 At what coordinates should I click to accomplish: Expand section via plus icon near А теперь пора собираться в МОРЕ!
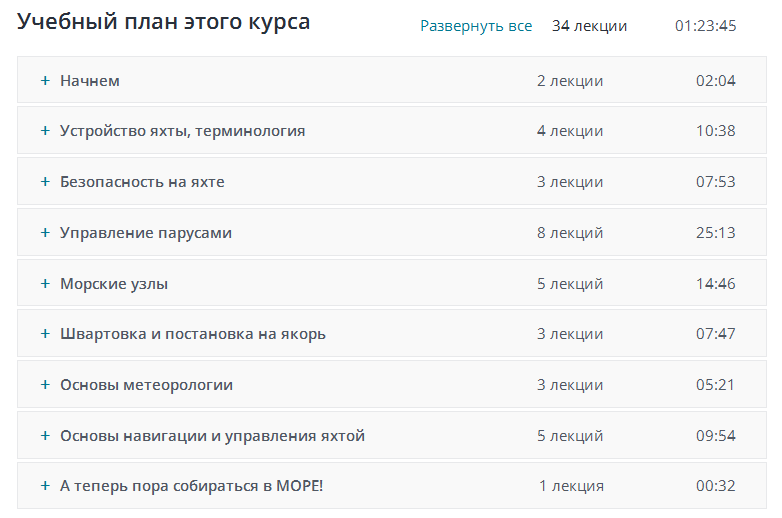[x=45, y=486]
